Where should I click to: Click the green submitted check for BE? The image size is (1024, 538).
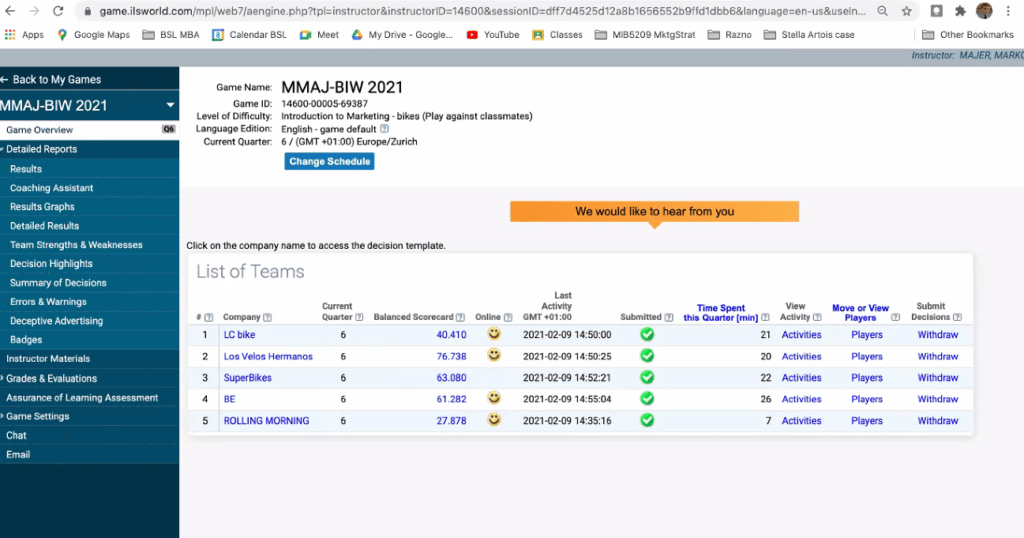[x=647, y=399]
